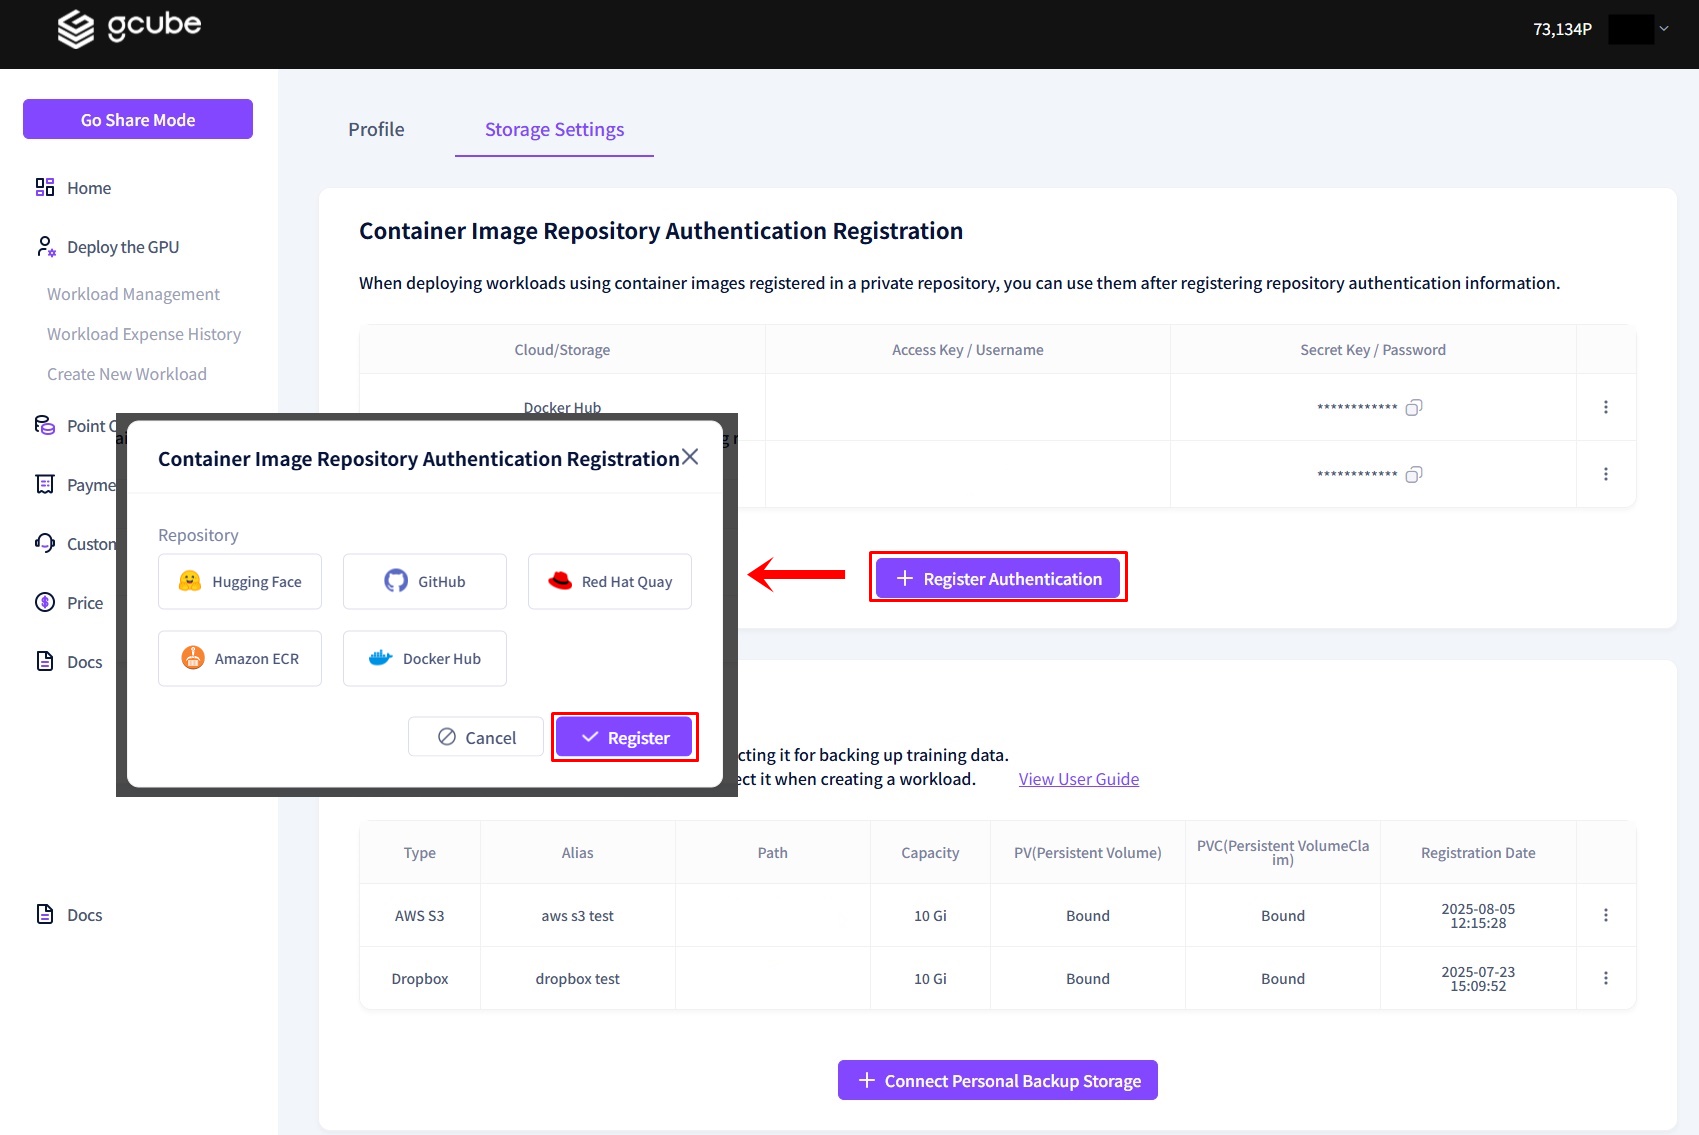Select Amazon ECR repository option

click(x=240, y=659)
